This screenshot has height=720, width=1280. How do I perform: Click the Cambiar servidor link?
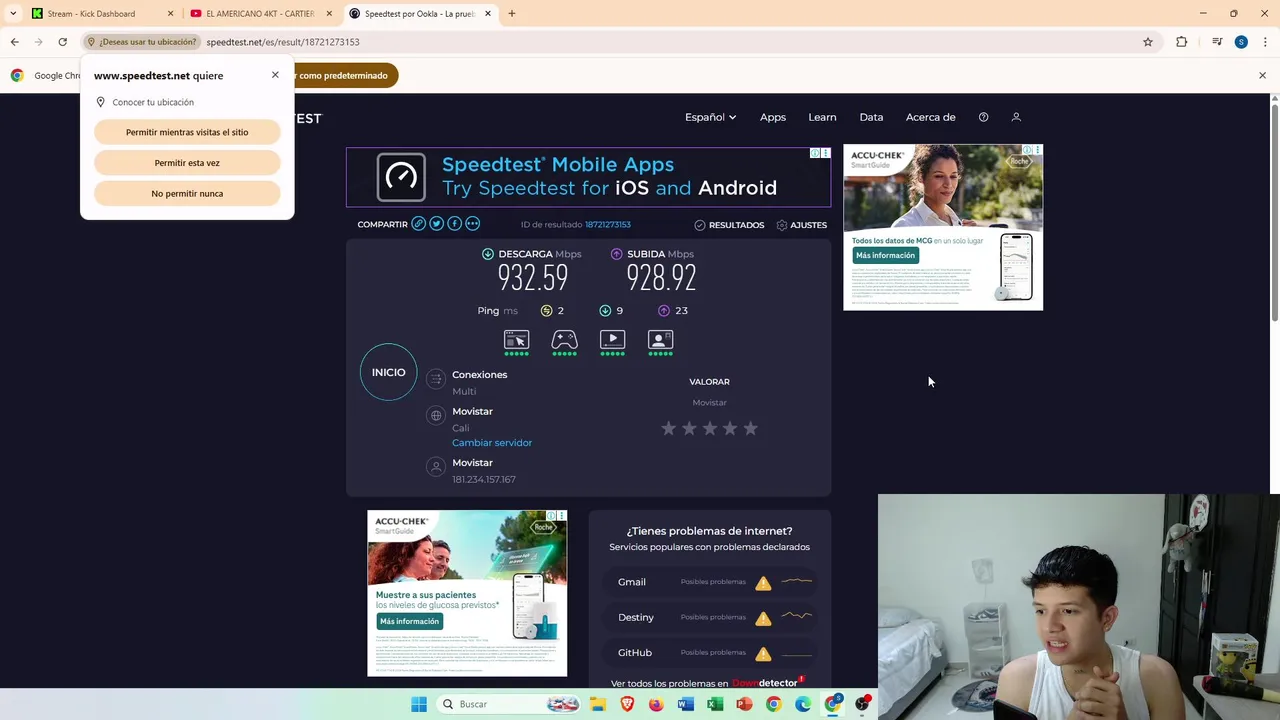pyautogui.click(x=492, y=443)
